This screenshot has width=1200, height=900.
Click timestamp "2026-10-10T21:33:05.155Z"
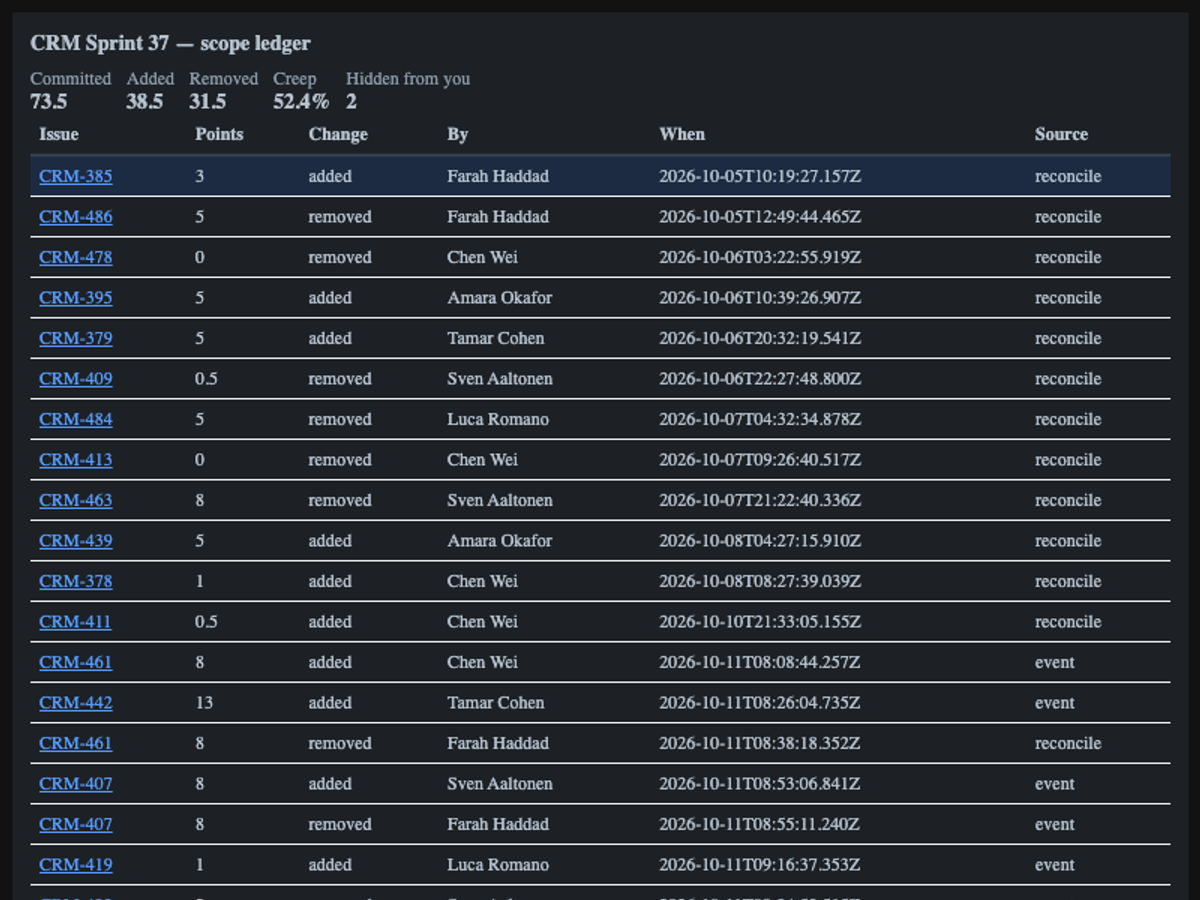coord(760,622)
